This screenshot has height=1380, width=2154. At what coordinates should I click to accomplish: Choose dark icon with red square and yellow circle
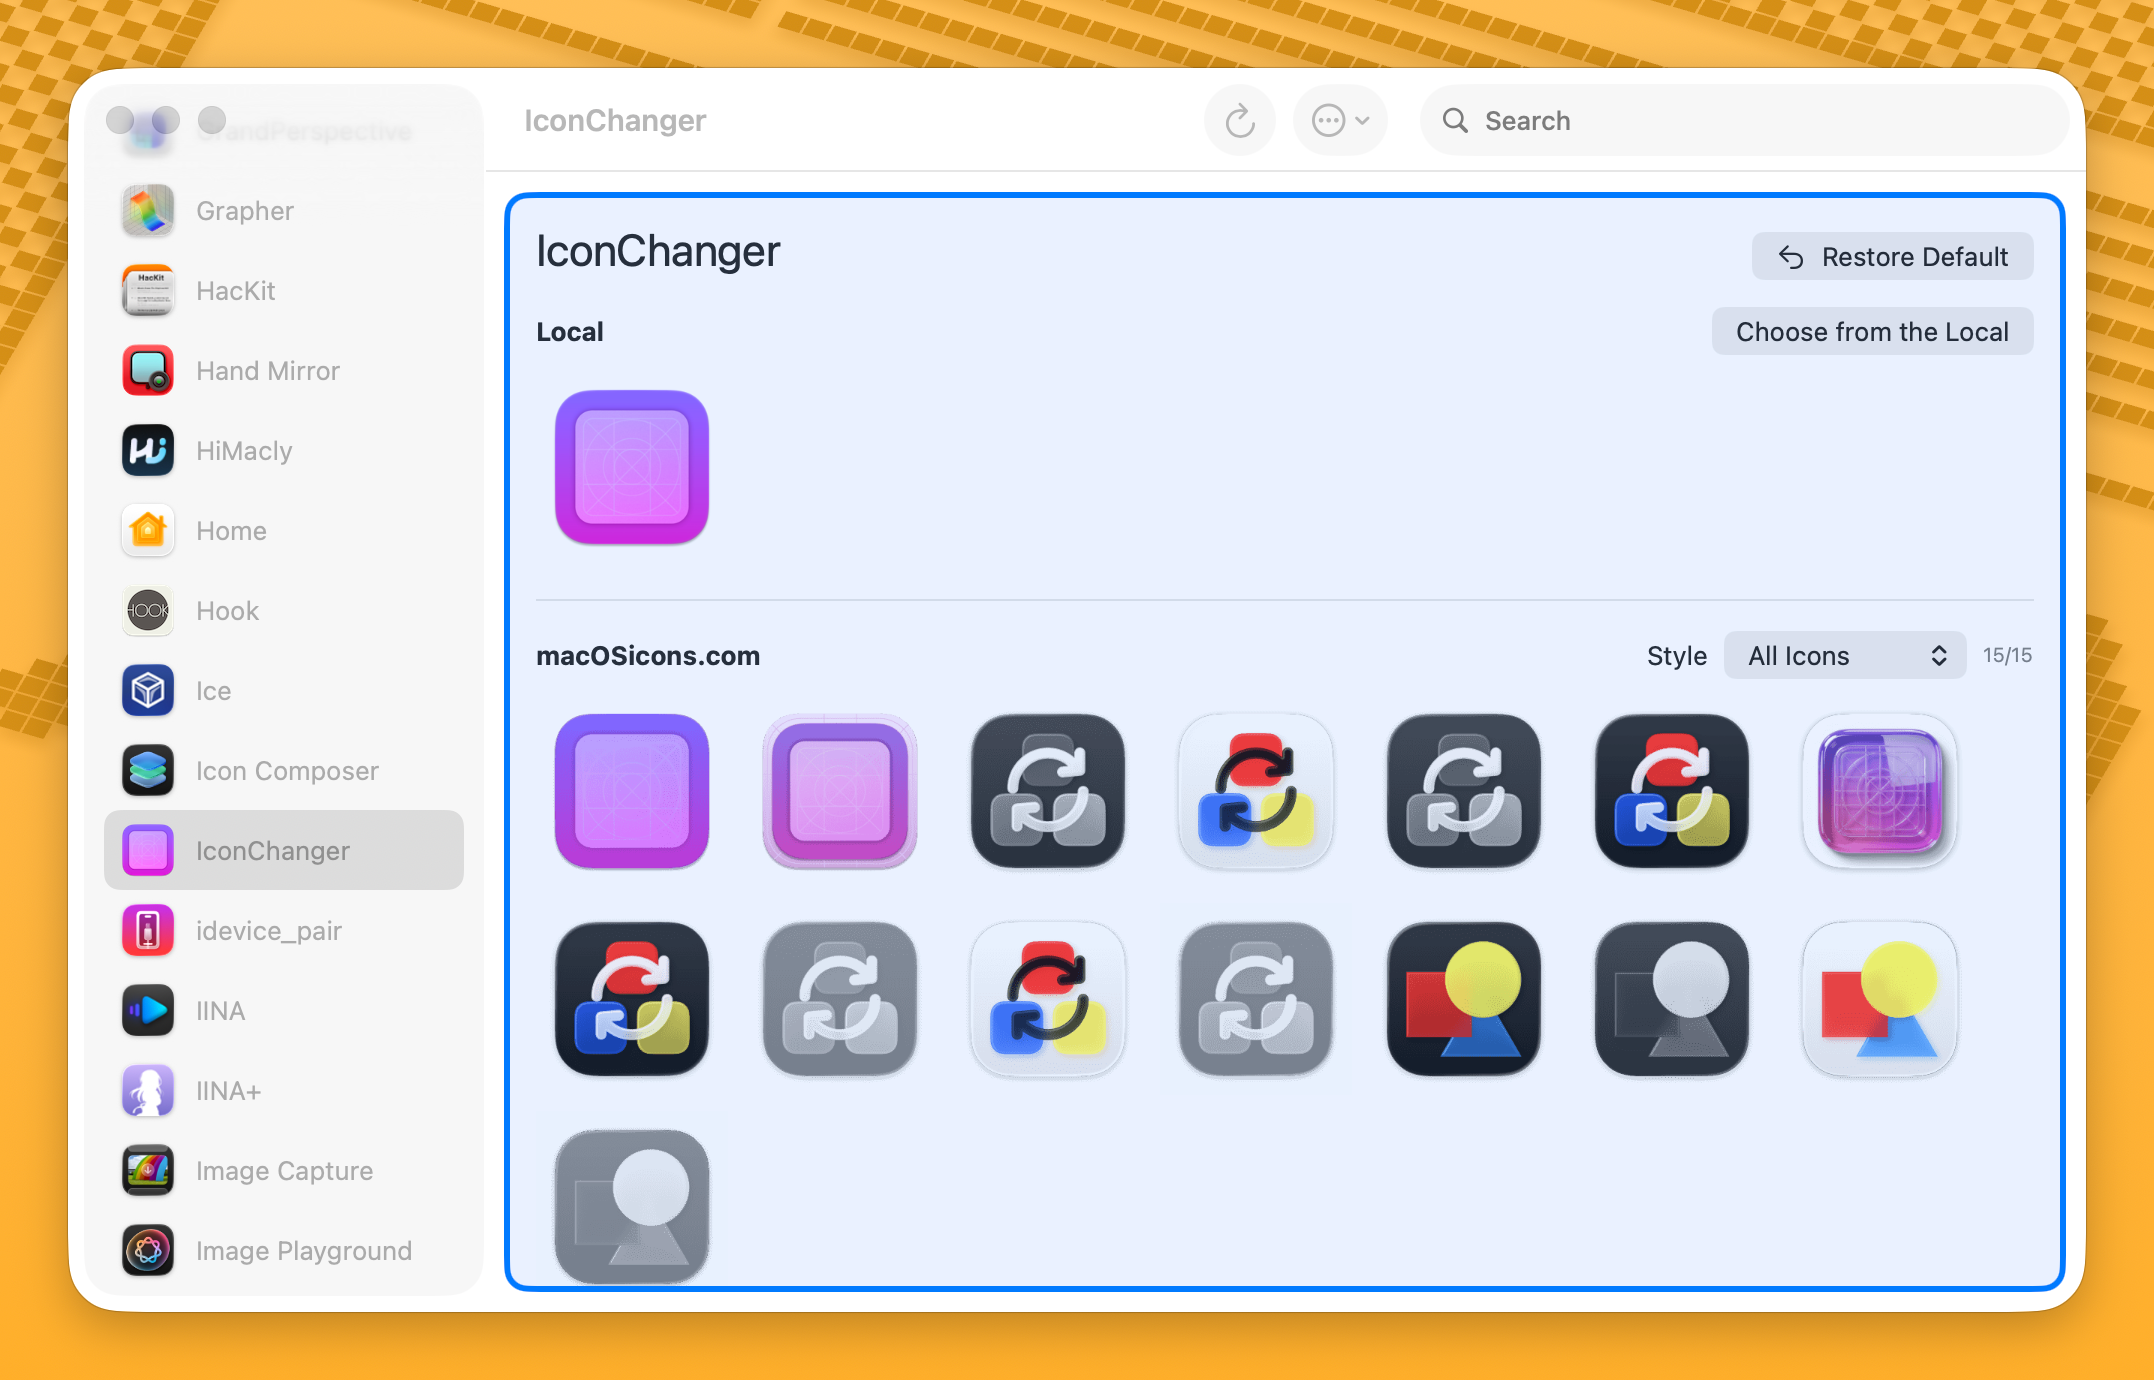point(1463,999)
